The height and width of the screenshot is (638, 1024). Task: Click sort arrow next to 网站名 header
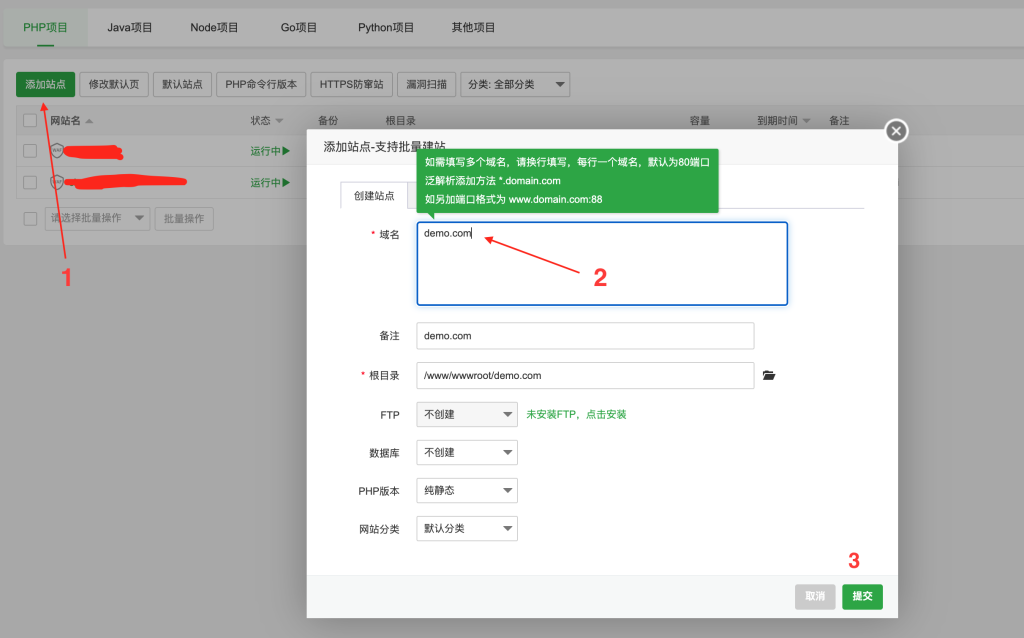coord(89,121)
